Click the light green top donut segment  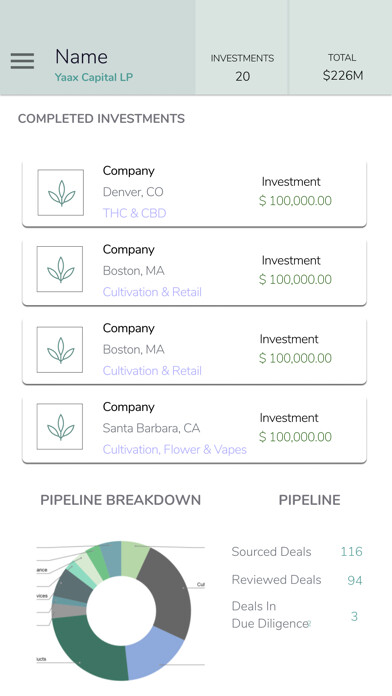(x=133, y=558)
